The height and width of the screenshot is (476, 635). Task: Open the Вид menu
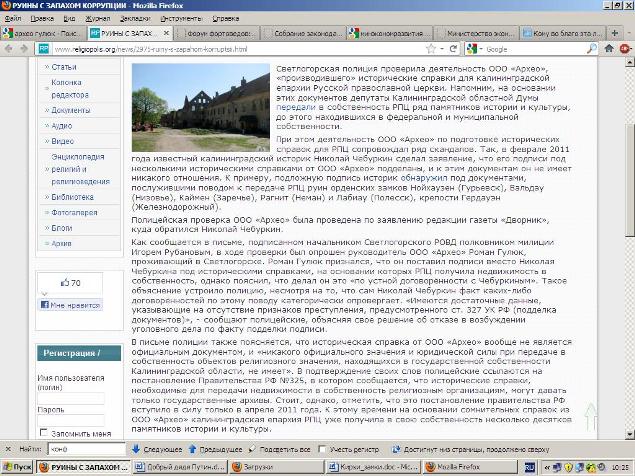click(69, 19)
